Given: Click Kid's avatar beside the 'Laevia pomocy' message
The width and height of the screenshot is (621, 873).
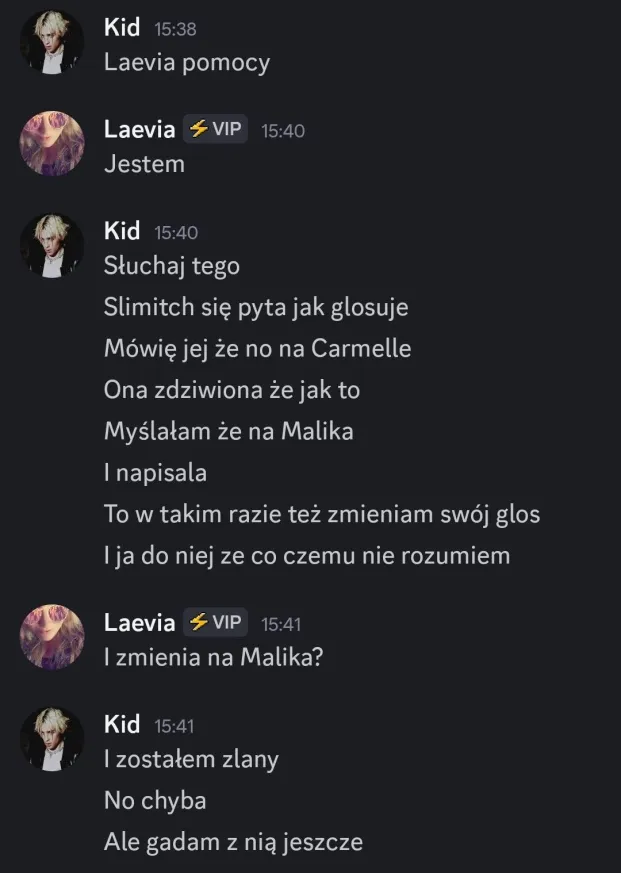Looking at the screenshot, I should 52,46.
